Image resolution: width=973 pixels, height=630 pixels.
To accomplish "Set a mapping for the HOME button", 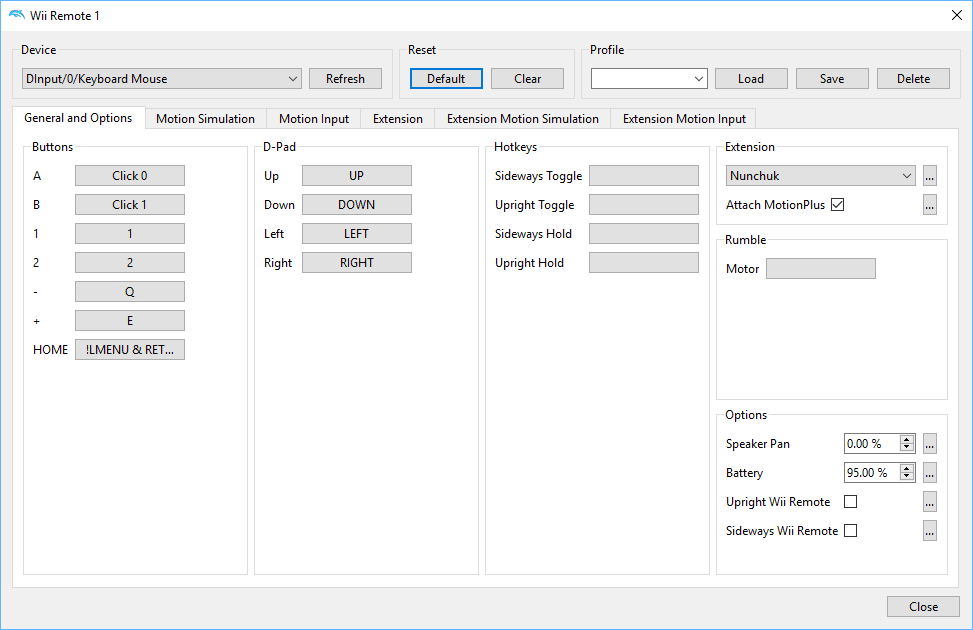I will (129, 349).
